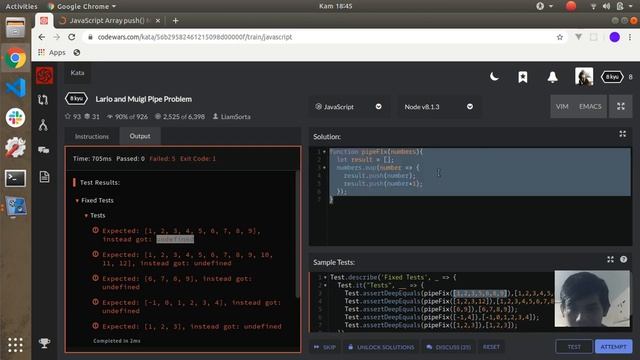Open the Kumite sidebar icon
Viewport: 640px width, 360px height.
coord(43,125)
